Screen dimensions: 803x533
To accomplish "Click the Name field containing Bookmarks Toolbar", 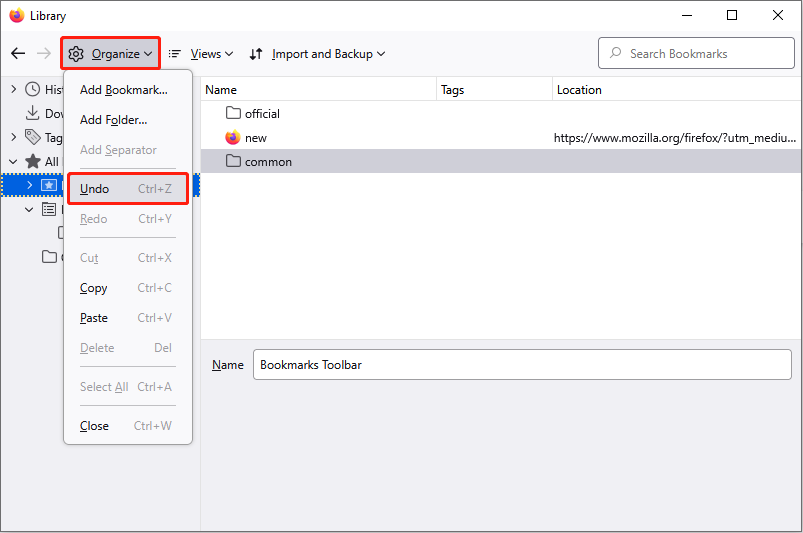I will (521, 365).
